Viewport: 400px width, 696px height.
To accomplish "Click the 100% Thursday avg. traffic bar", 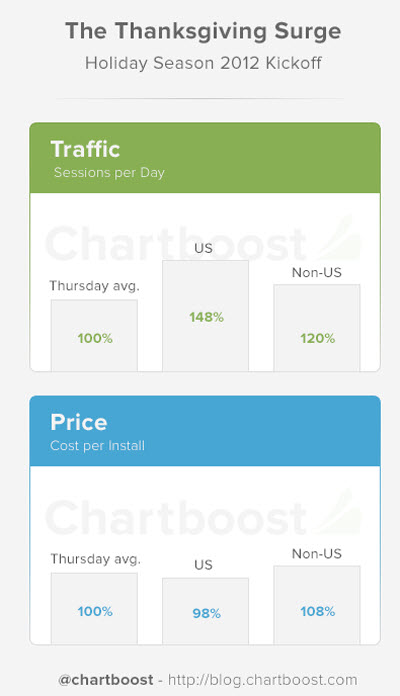I will (94, 335).
